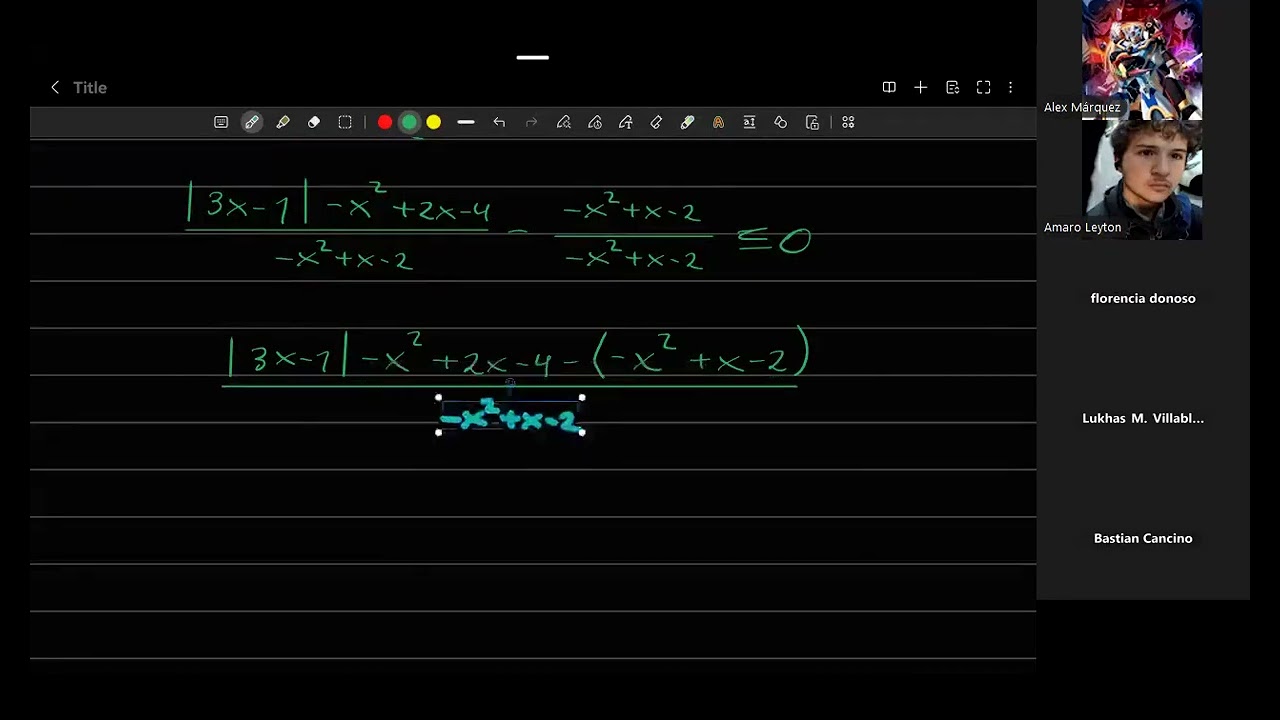The width and height of the screenshot is (1280, 720).
Task: Add a new page with plus icon
Action: pyautogui.click(x=921, y=88)
